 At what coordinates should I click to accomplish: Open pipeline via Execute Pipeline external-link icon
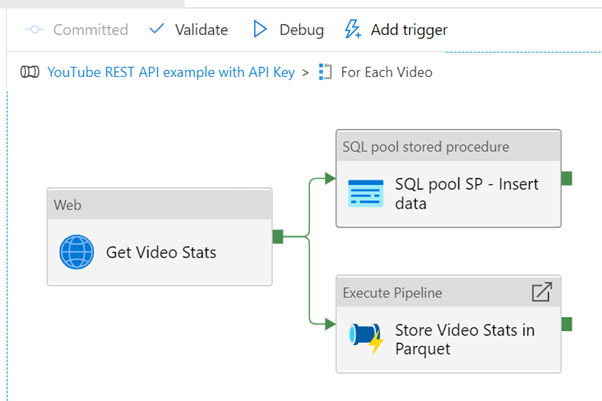pos(541,292)
